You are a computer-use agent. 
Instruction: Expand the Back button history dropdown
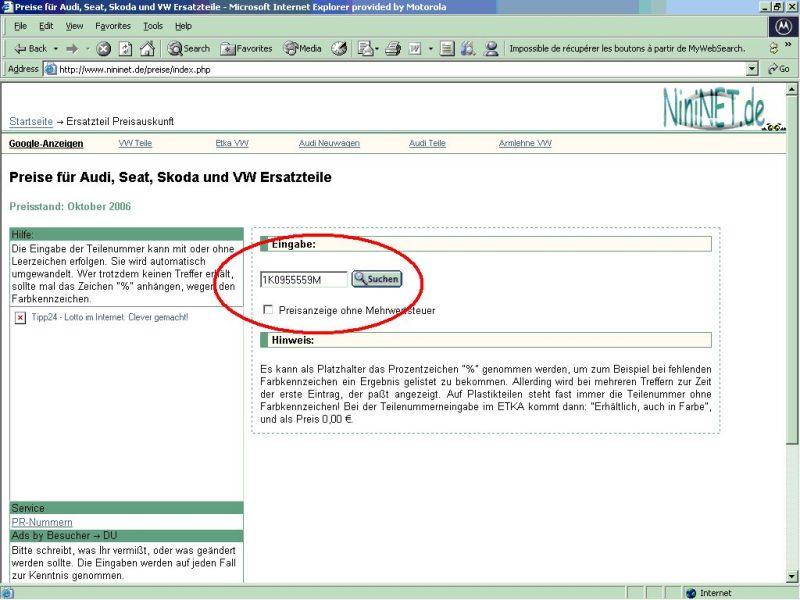[56, 49]
